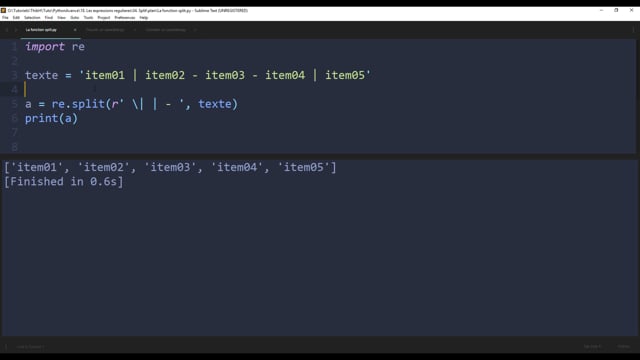Open the tab size selector in status bar
The image size is (640, 360).
[x=593, y=347]
